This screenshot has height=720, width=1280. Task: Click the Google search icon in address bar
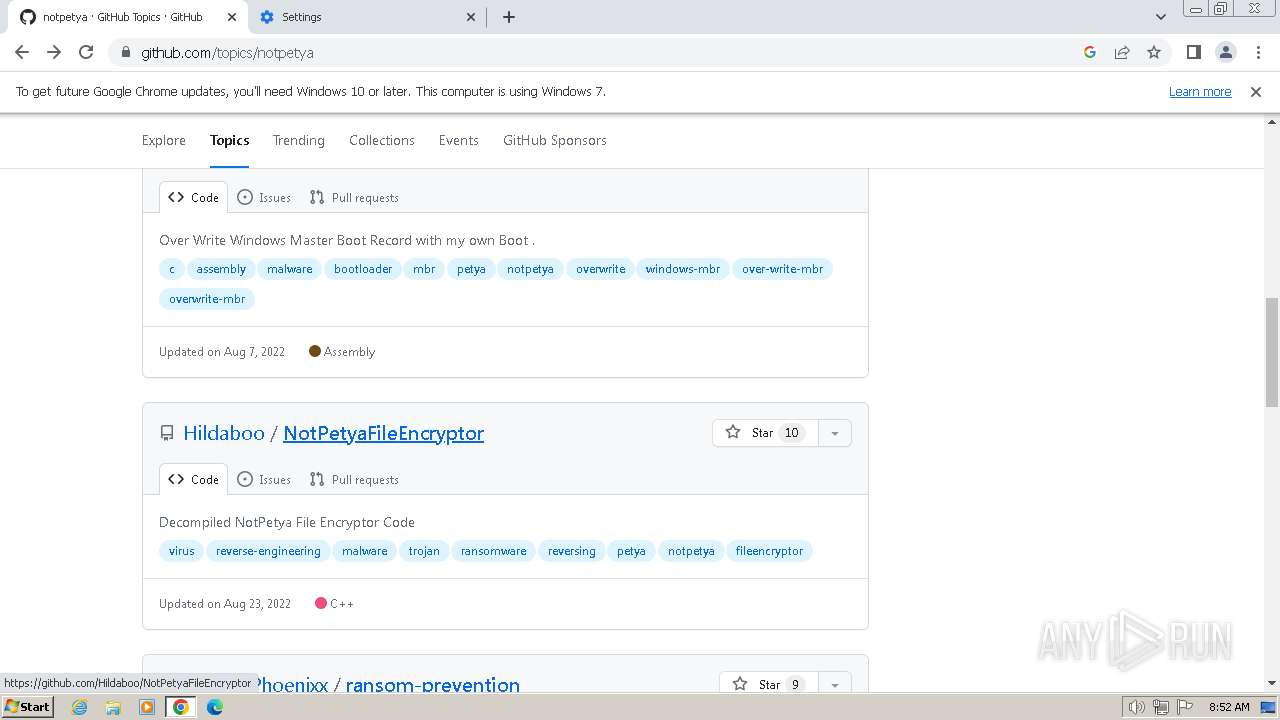pyautogui.click(x=1090, y=52)
